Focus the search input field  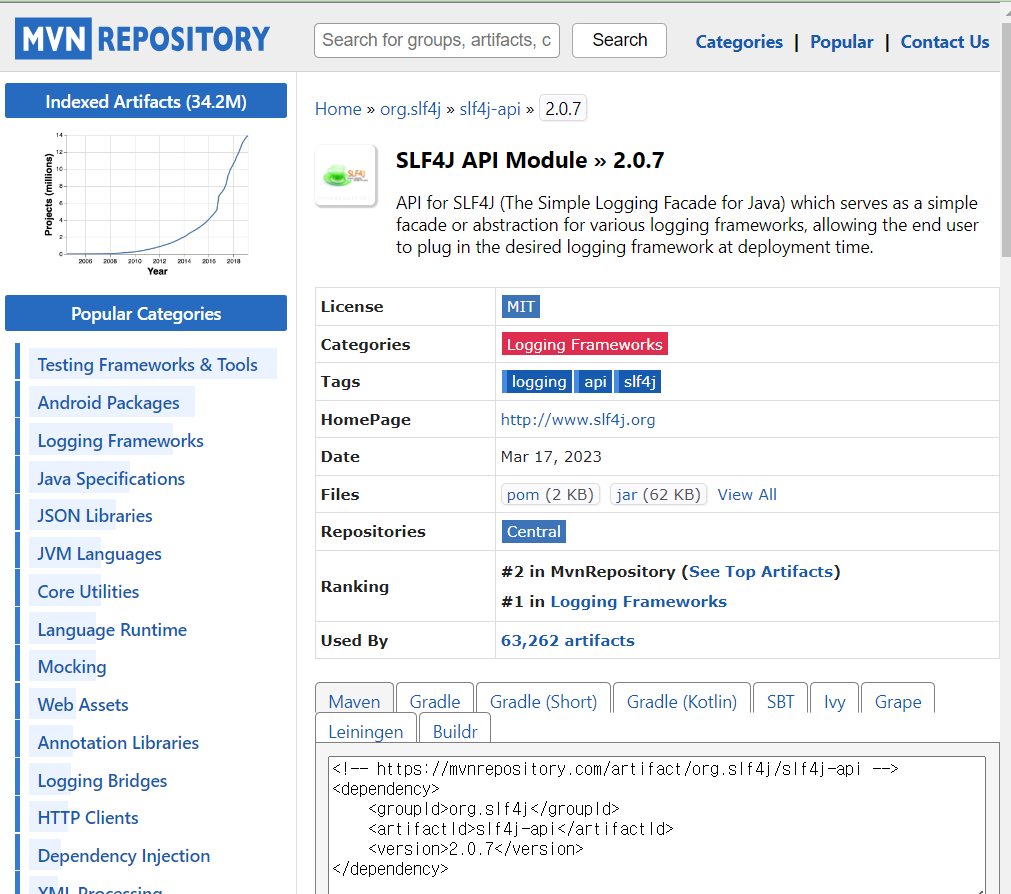[x=437, y=41]
